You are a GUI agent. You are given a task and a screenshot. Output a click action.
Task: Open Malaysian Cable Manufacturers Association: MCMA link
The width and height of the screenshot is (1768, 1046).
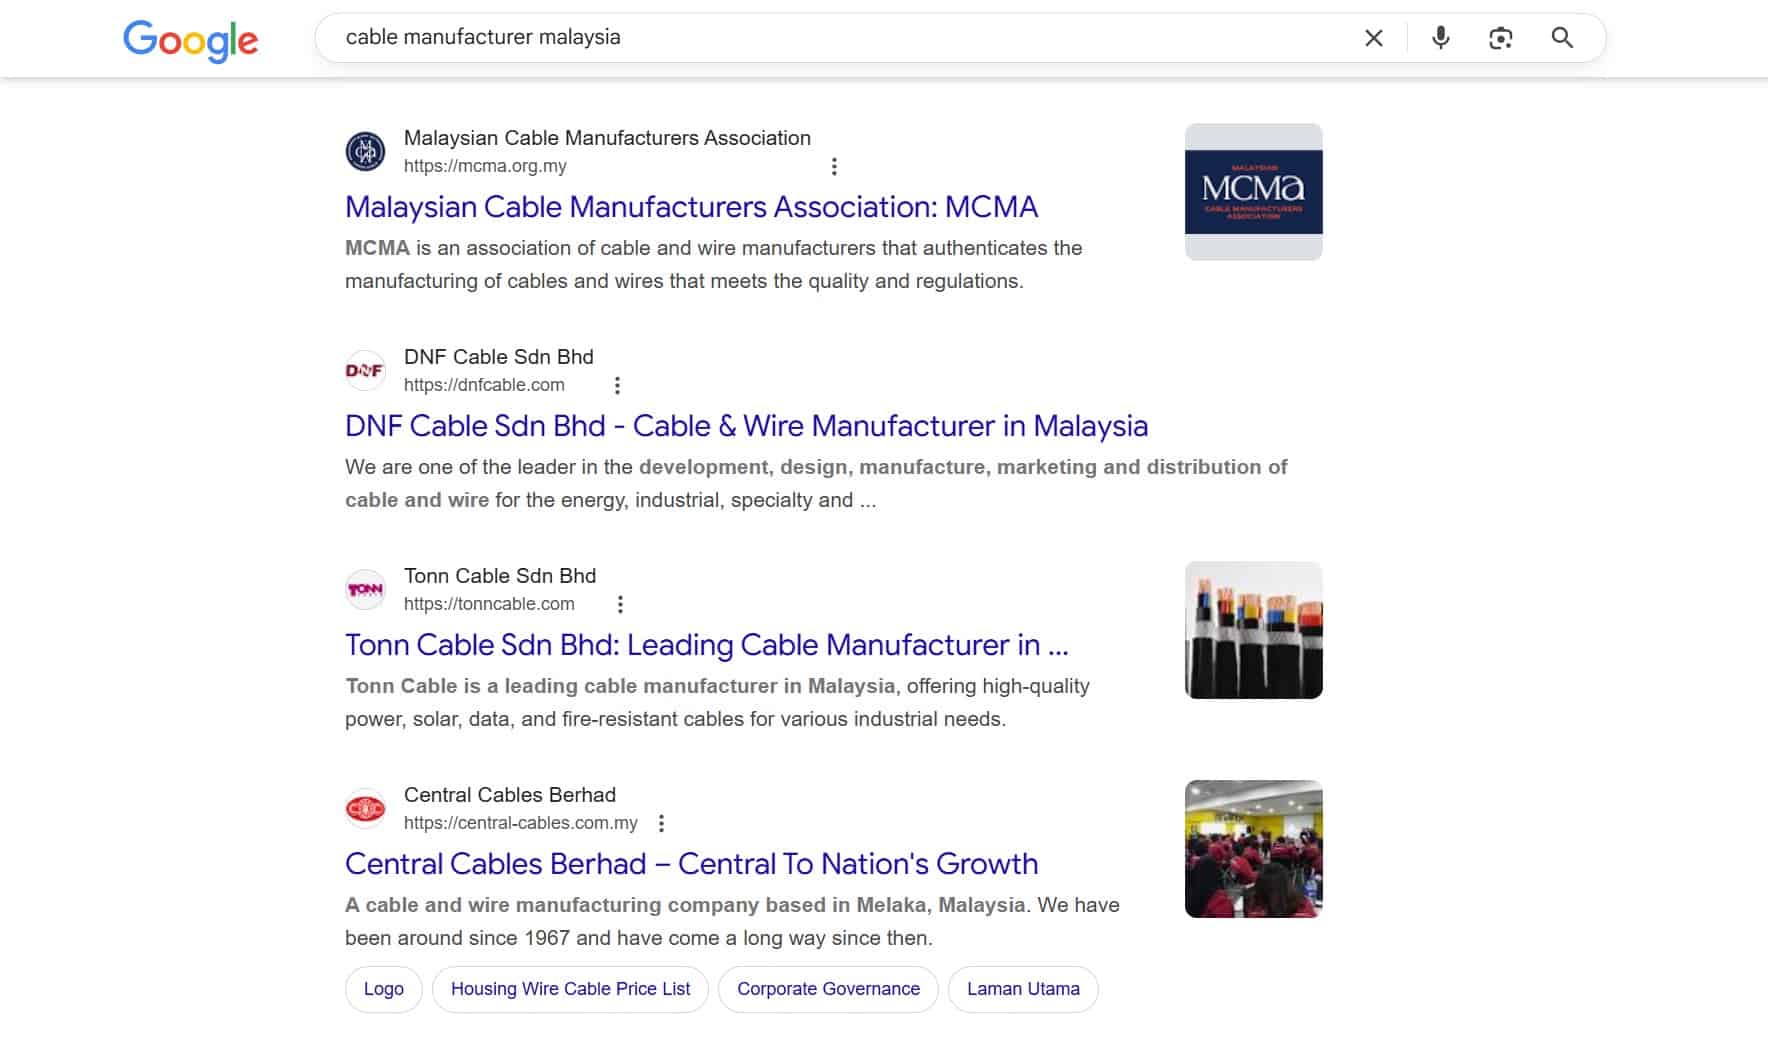coord(691,207)
